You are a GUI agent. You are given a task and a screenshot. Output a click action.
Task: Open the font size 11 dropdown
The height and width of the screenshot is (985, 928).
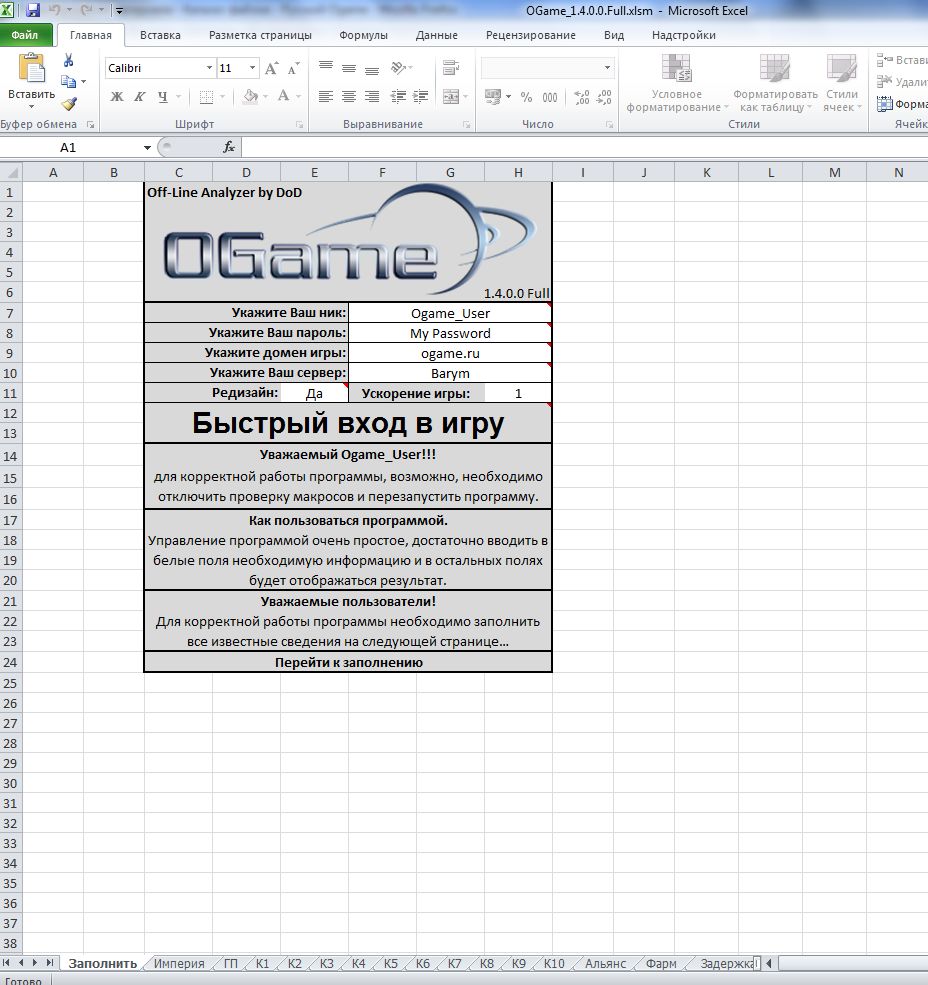pos(252,68)
